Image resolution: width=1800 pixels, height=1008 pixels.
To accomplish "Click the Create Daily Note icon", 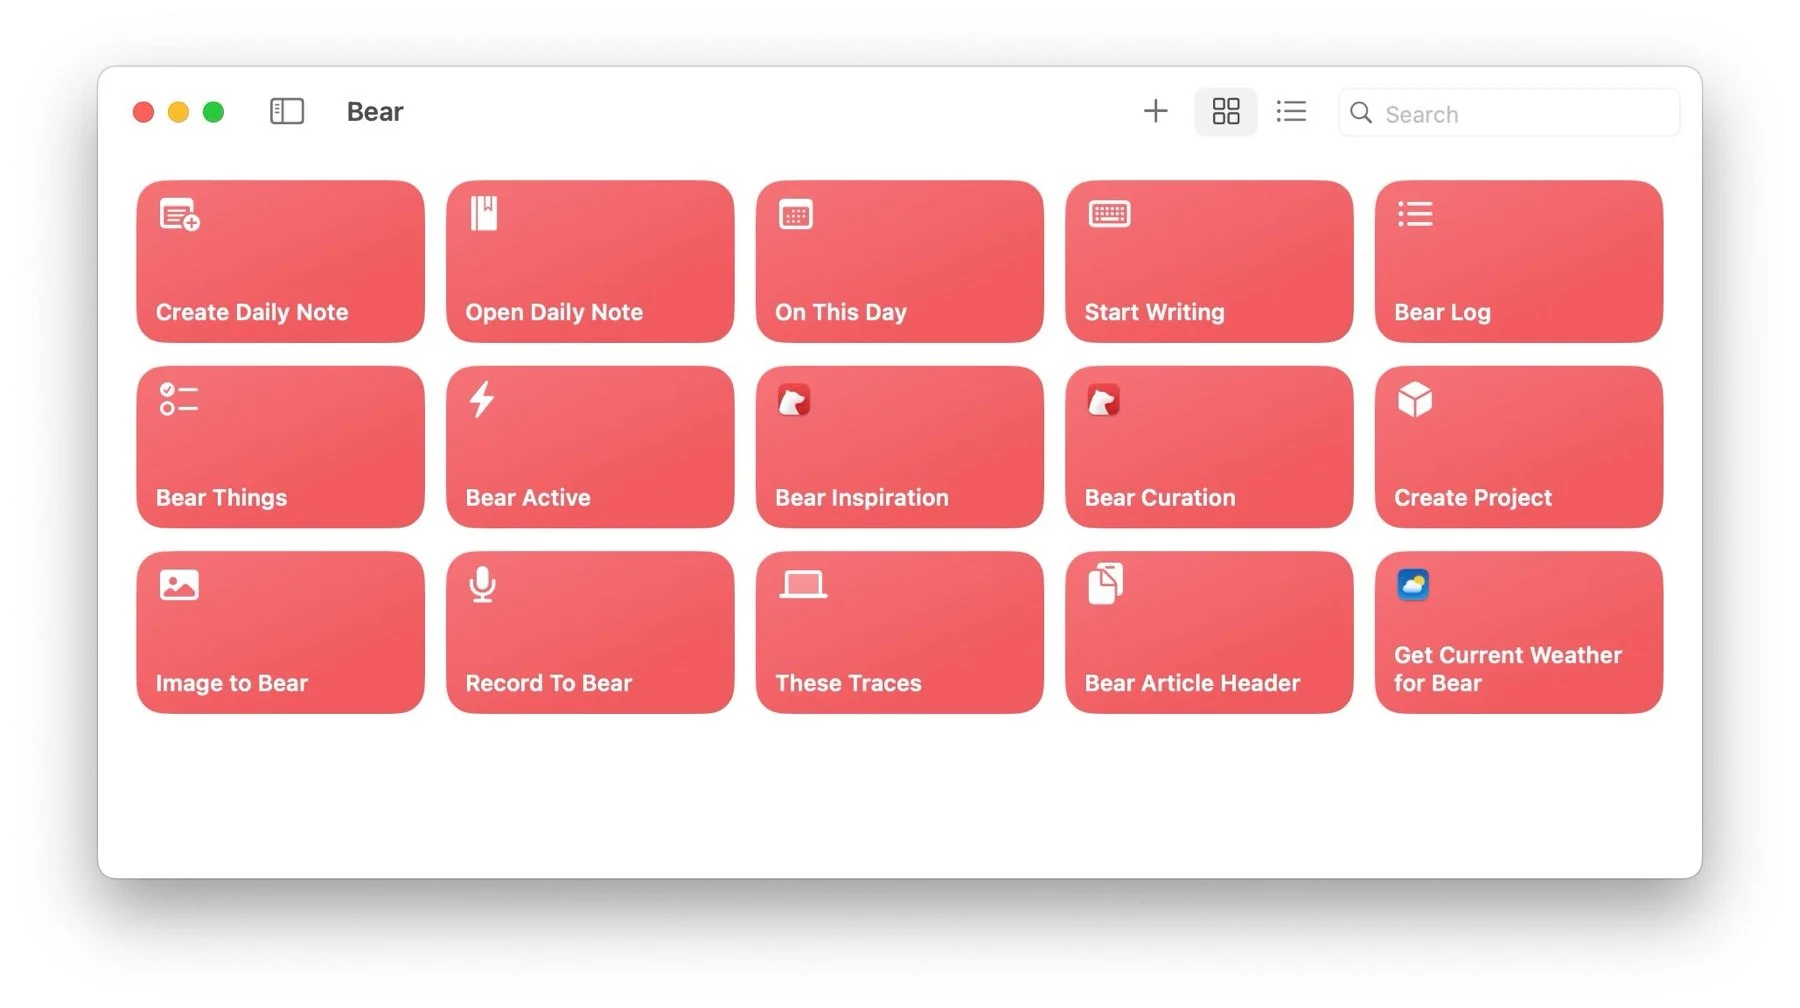I will tap(180, 214).
